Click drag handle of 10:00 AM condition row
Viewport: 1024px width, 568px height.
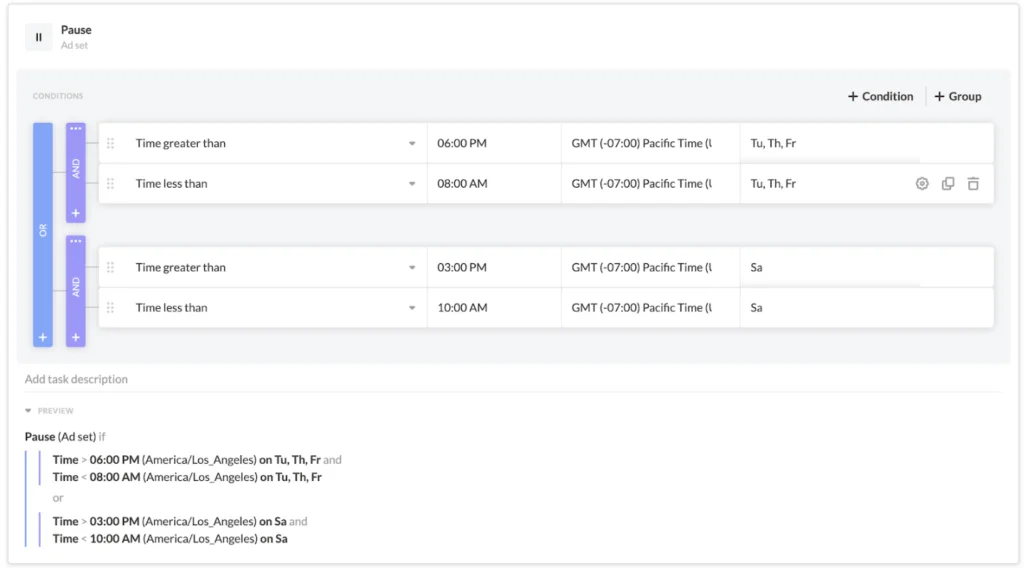(111, 308)
